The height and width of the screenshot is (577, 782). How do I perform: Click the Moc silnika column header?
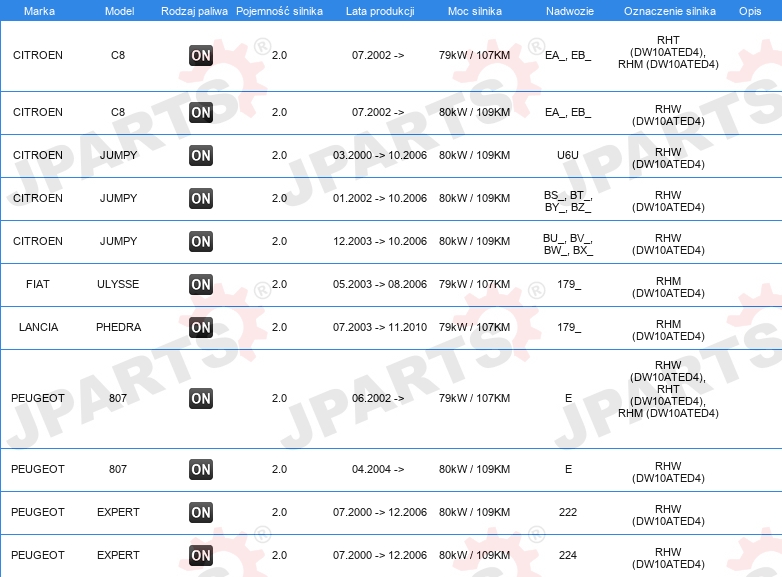pyautogui.click(x=475, y=11)
